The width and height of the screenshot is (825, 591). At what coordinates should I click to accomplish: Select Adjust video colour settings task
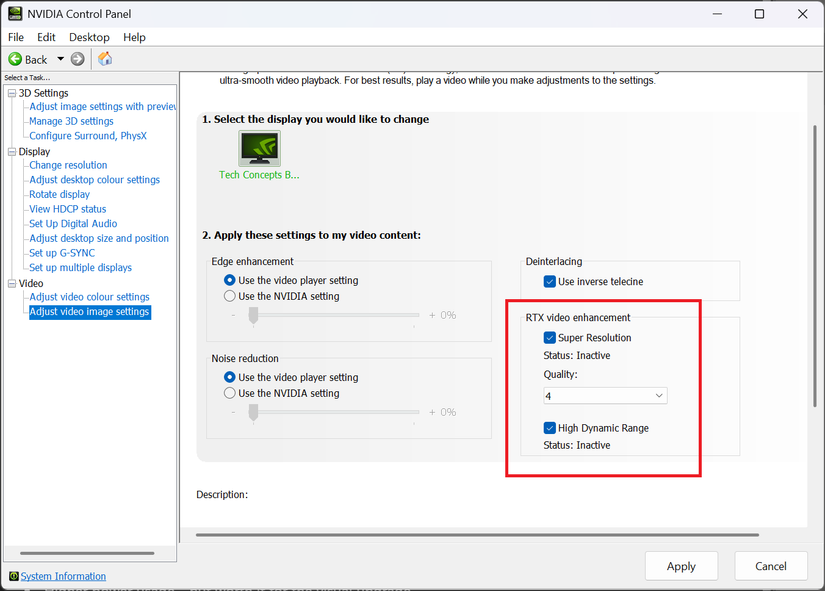coord(88,296)
